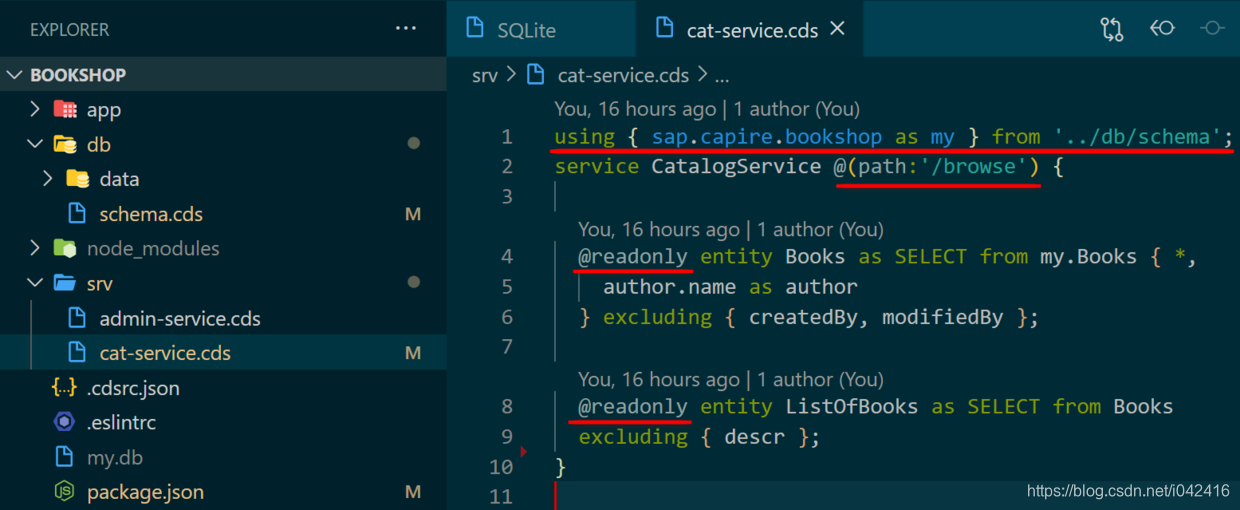Image resolution: width=1240 pixels, height=510 pixels.
Task: Open the Explorer more actions ellipsis menu
Action: coord(406,29)
